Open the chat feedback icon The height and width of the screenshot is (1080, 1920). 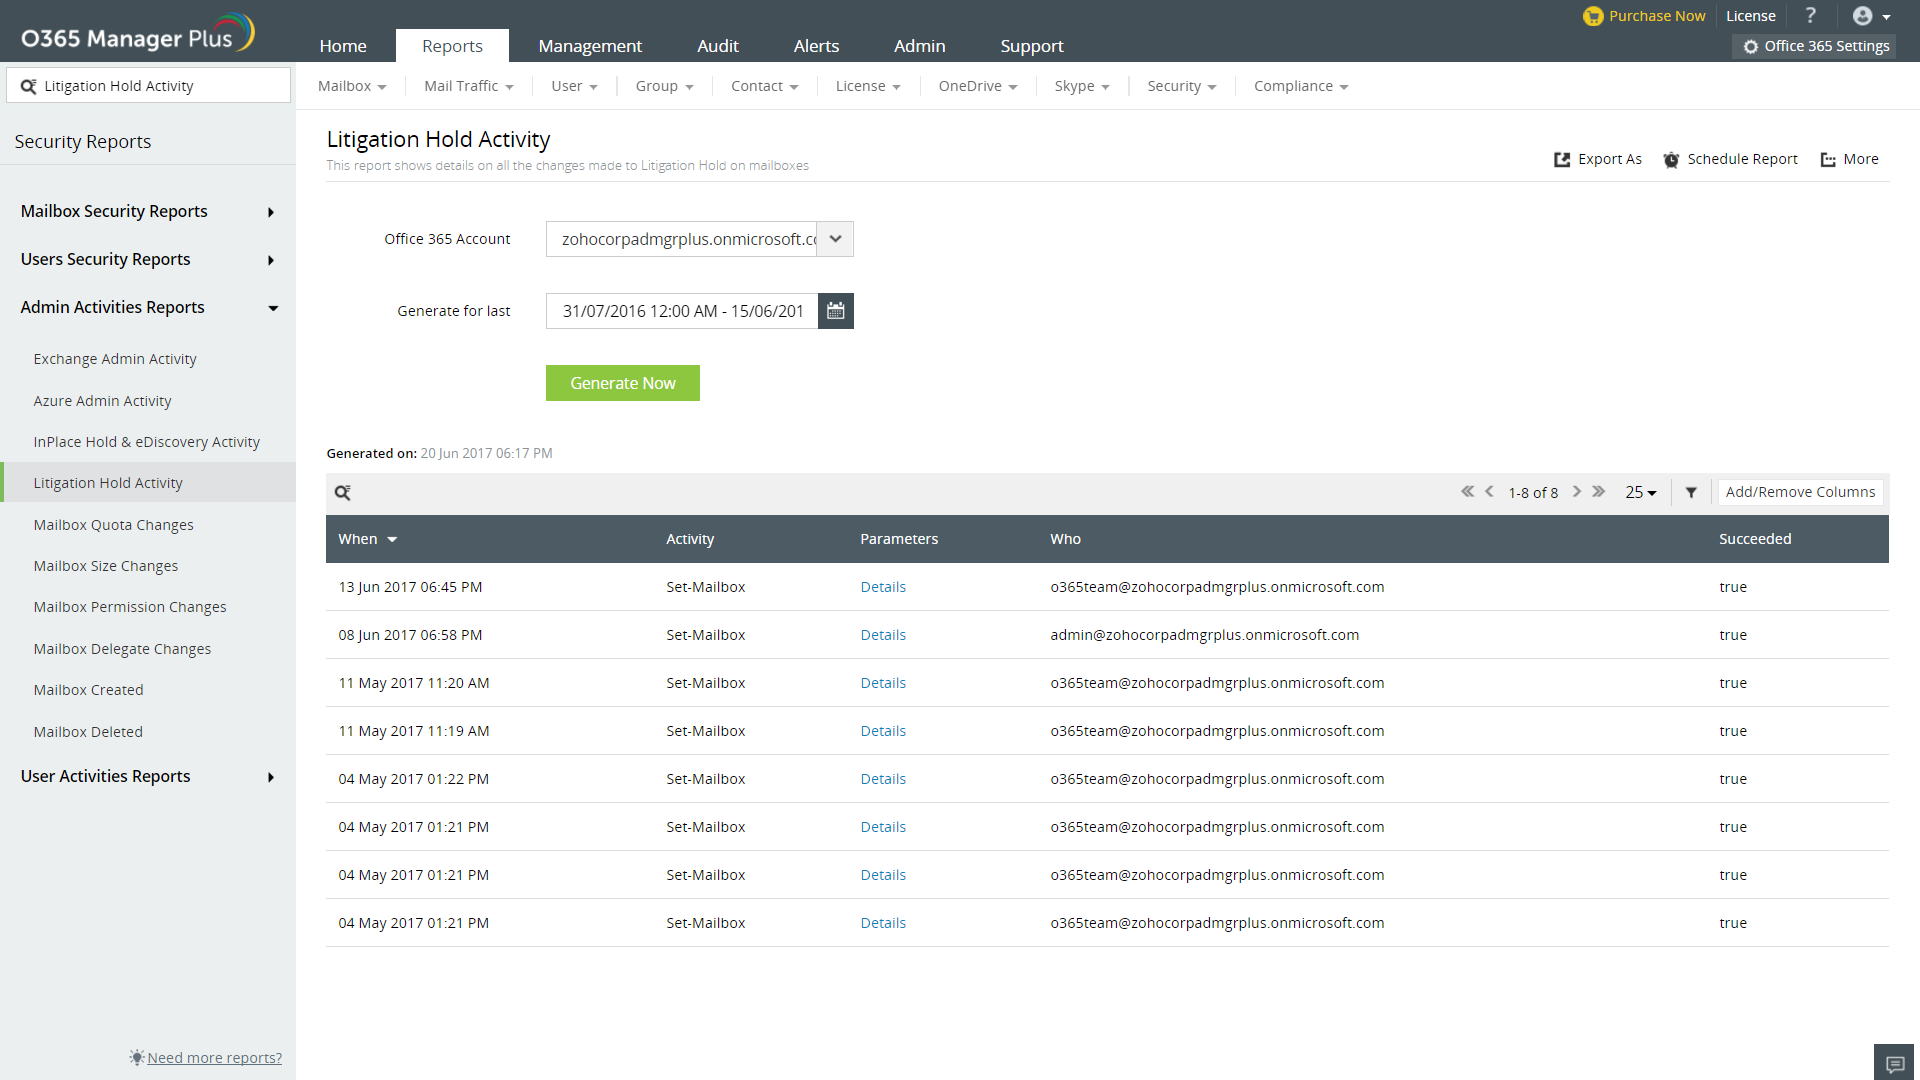pyautogui.click(x=1894, y=1063)
